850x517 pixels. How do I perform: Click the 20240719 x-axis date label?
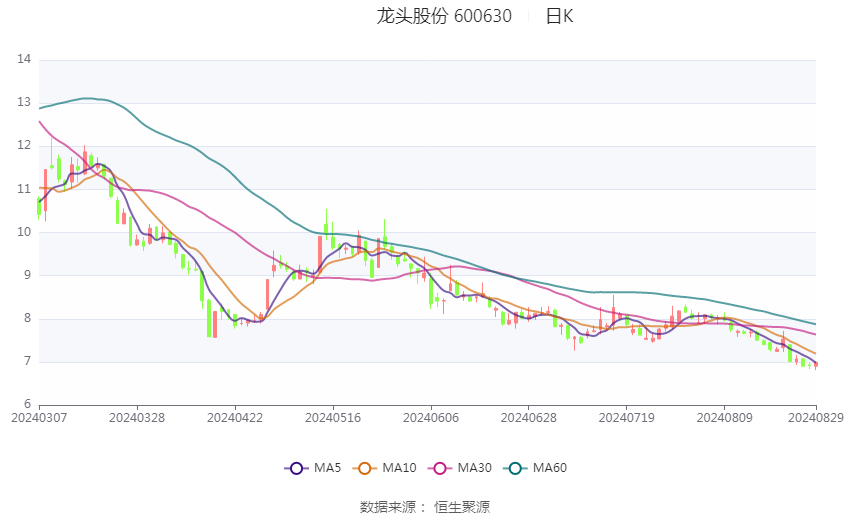pos(627,418)
